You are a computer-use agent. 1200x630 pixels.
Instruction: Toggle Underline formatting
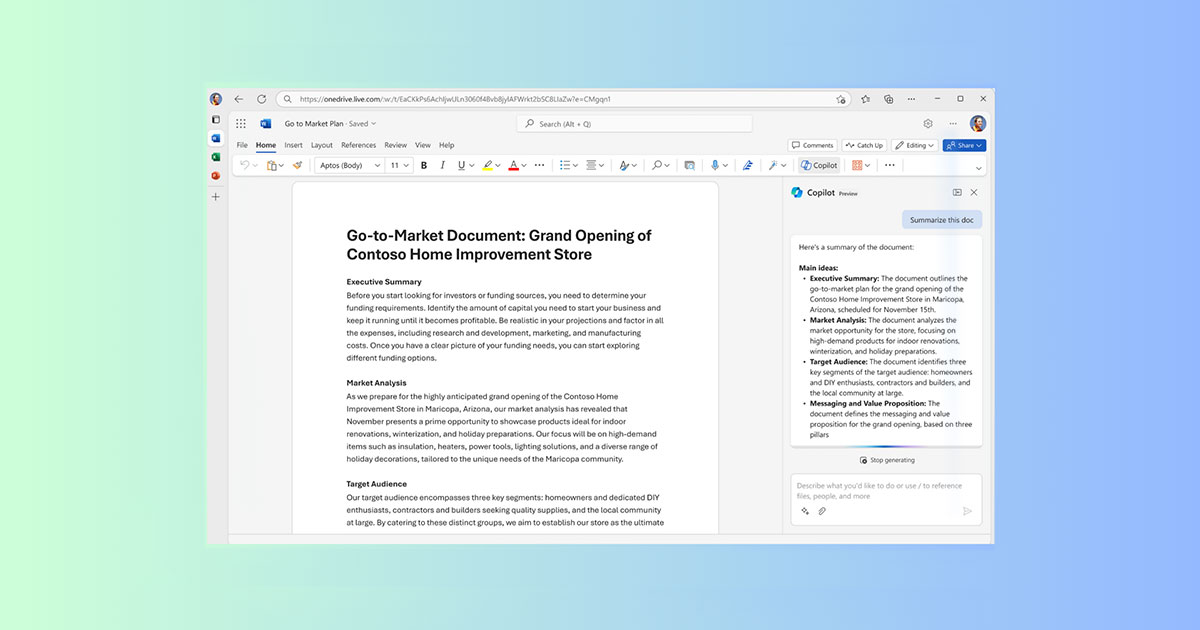[461, 165]
